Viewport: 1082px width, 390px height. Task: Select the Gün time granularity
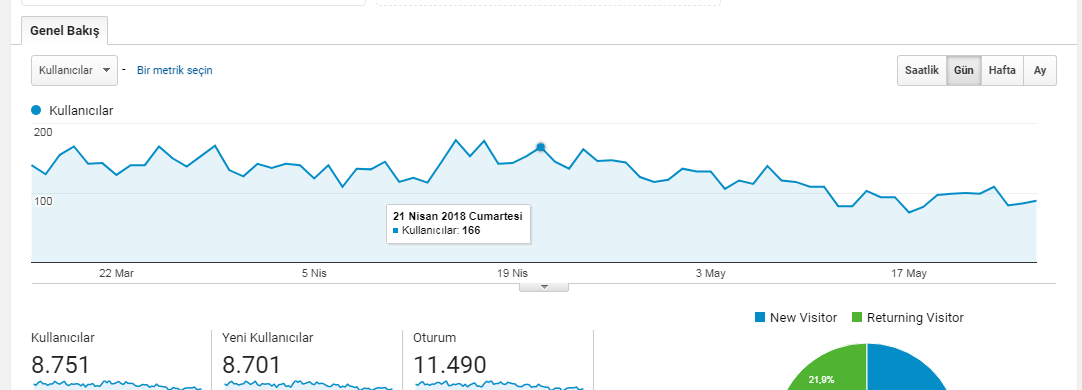coord(963,70)
